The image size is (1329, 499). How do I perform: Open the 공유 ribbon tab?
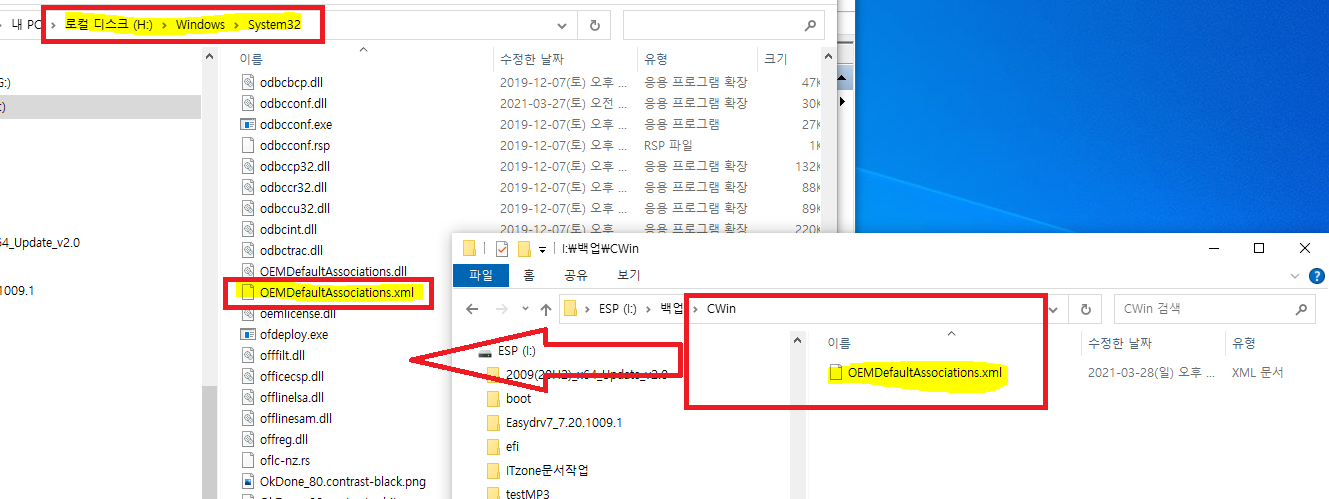[x=576, y=275]
